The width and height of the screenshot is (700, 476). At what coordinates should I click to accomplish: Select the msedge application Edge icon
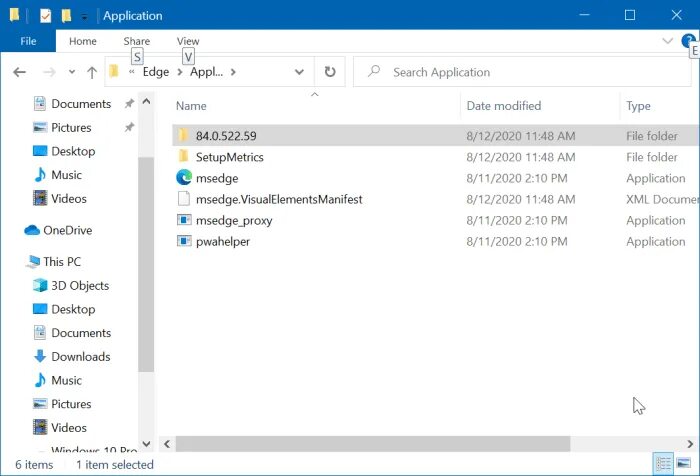coord(184,178)
